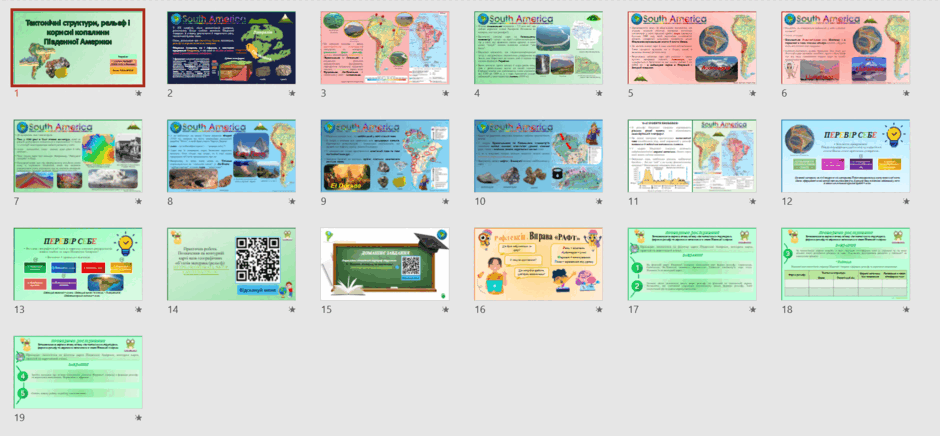Click the animation star under slide 2
The height and width of the screenshot is (436, 940).
click(293, 93)
